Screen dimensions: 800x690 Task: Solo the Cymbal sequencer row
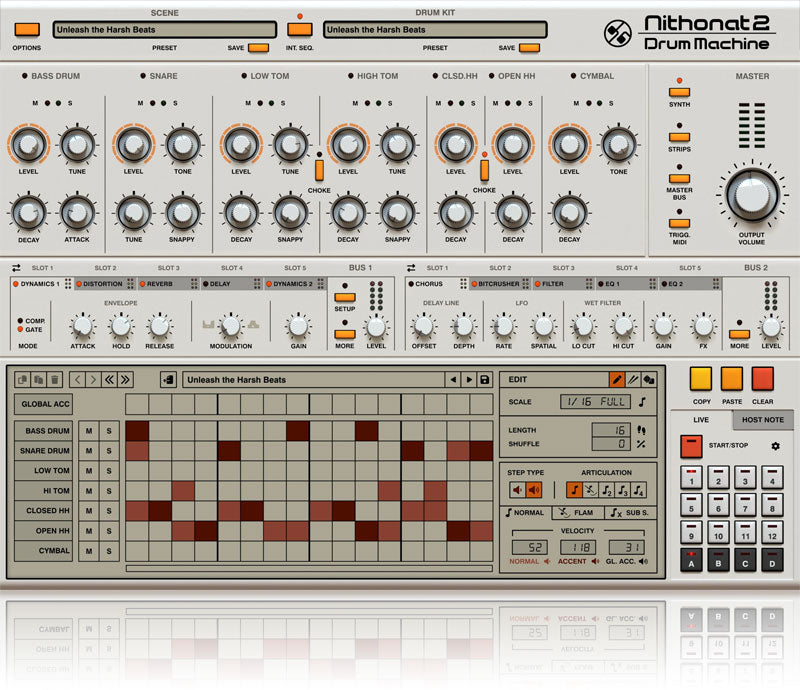[109, 551]
